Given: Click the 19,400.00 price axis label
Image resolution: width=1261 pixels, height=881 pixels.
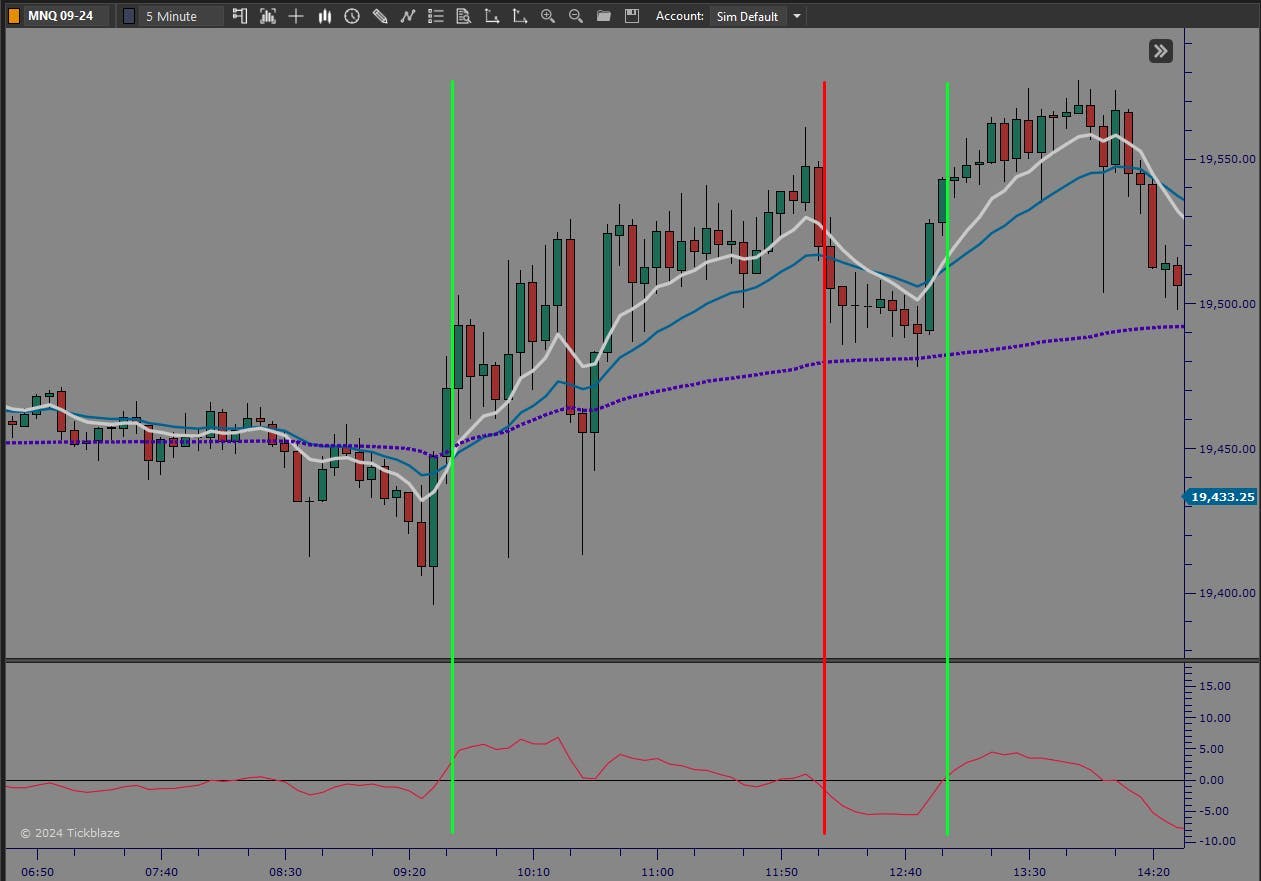Looking at the screenshot, I should pyautogui.click(x=1226, y=593).
